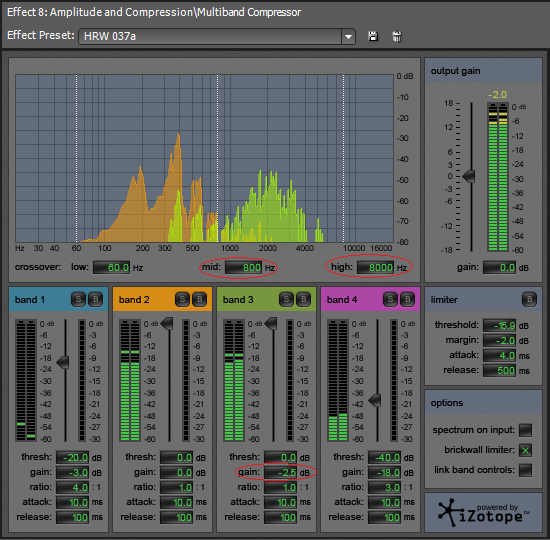
Task: Click band 3 gain value field
Action: pyautogui.click(x=281, y=473)
